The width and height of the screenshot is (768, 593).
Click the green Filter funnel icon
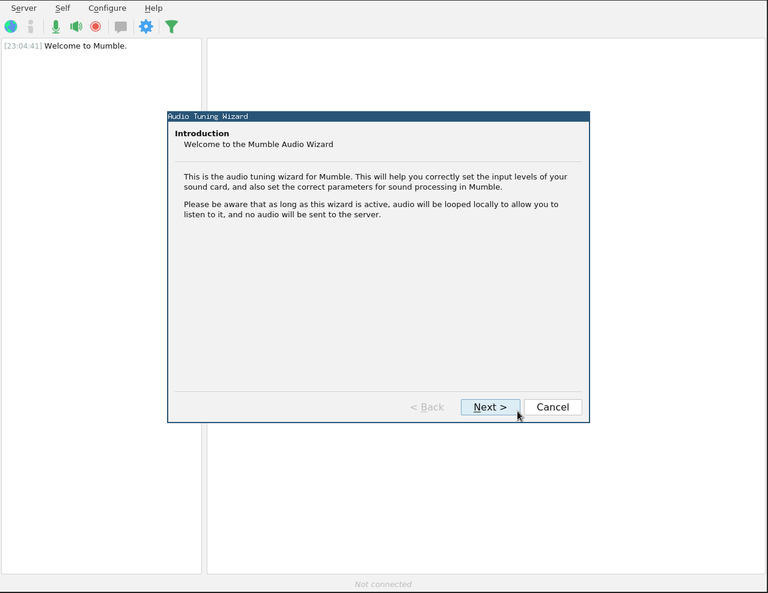(171, 26)
